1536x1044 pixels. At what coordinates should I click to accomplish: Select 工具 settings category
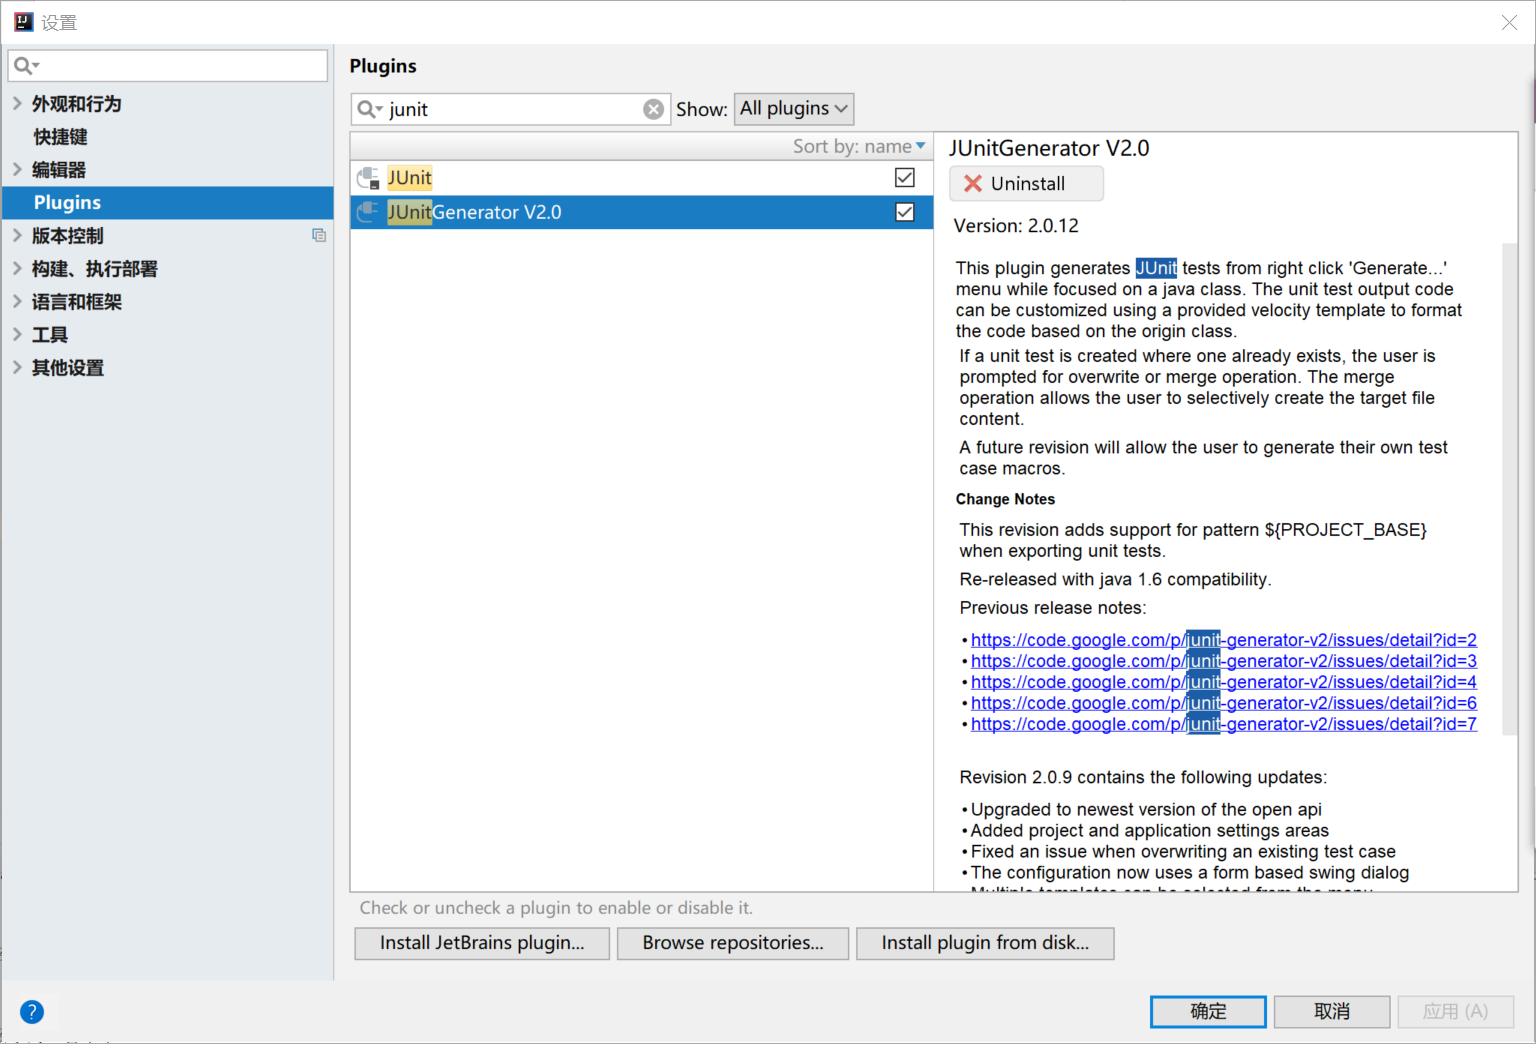point(50,335)
